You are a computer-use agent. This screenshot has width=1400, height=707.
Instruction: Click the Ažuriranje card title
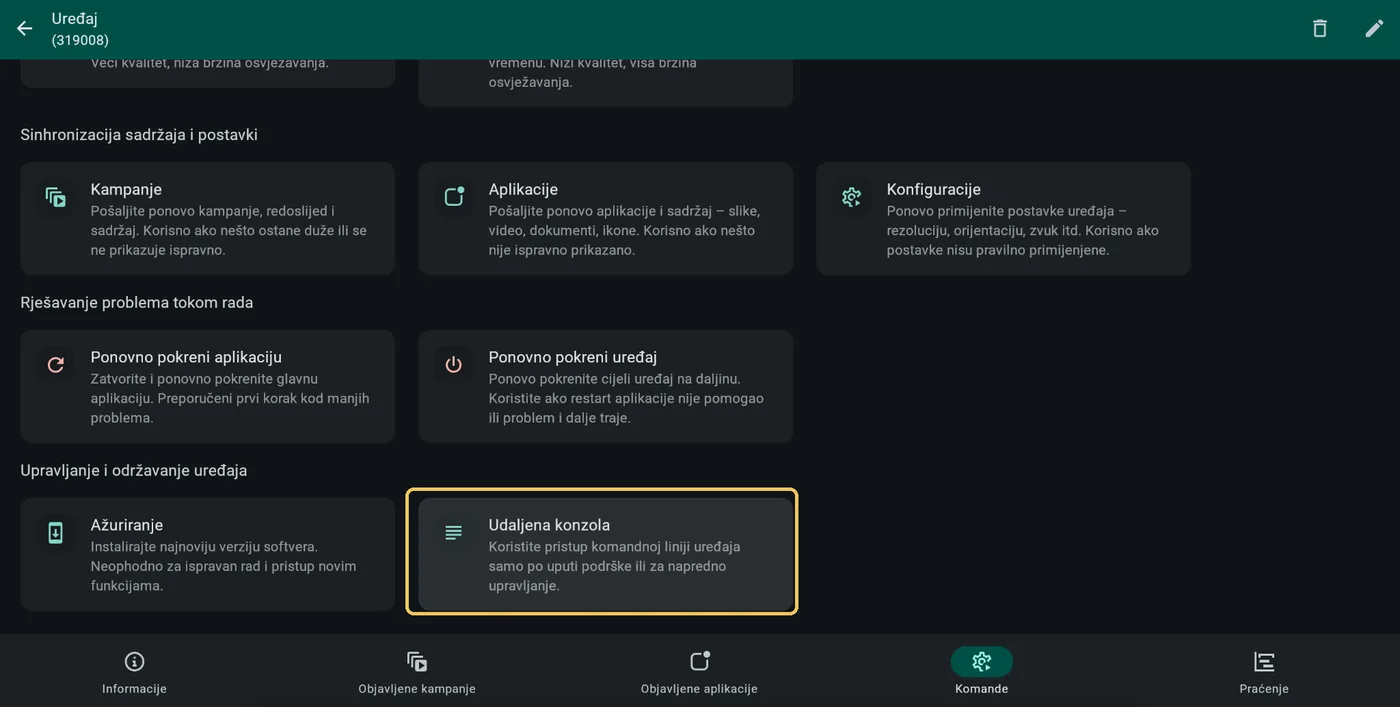pyautogui.click(x=127, y=525)
